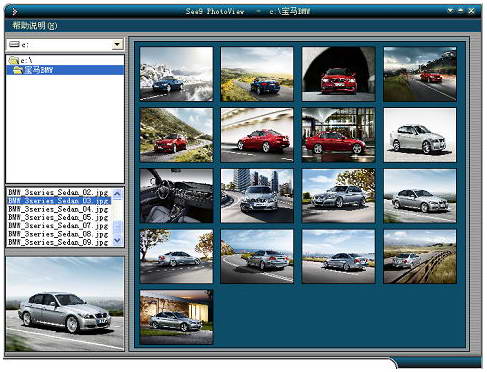Viewport: 487px width, 372px height.
Task: Open the e: drive dropdown
Action: pyautogui.click(x=117, y=44)
